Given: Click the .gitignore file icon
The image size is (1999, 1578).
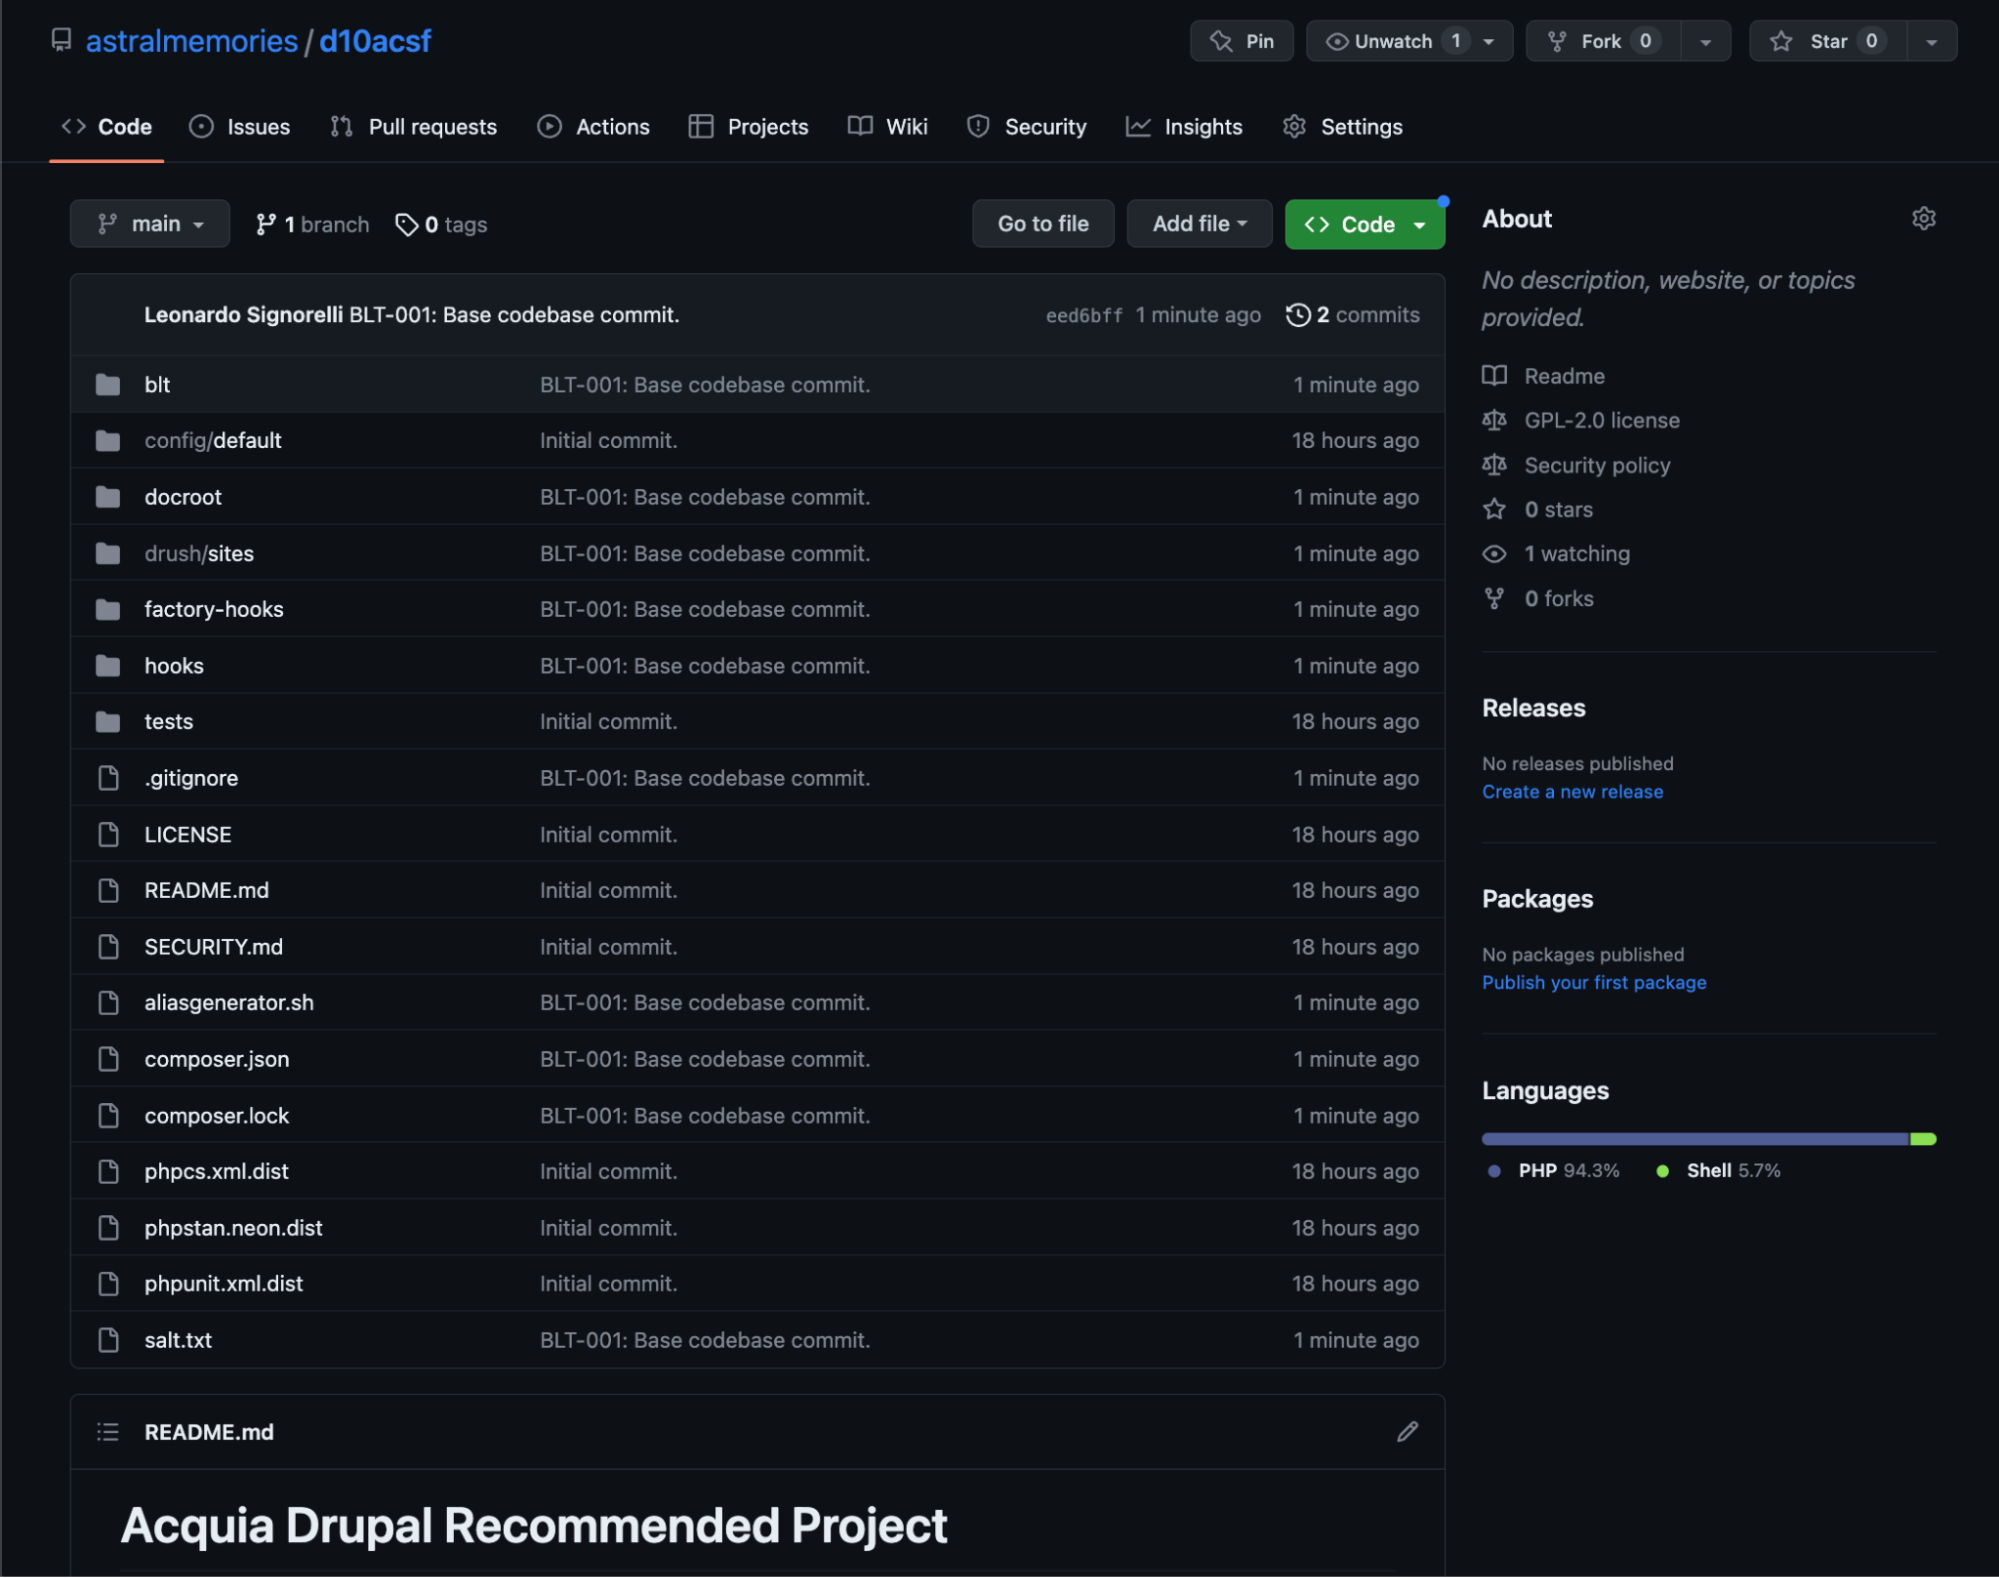Looking at the screenshot, I should coord(108,778).
